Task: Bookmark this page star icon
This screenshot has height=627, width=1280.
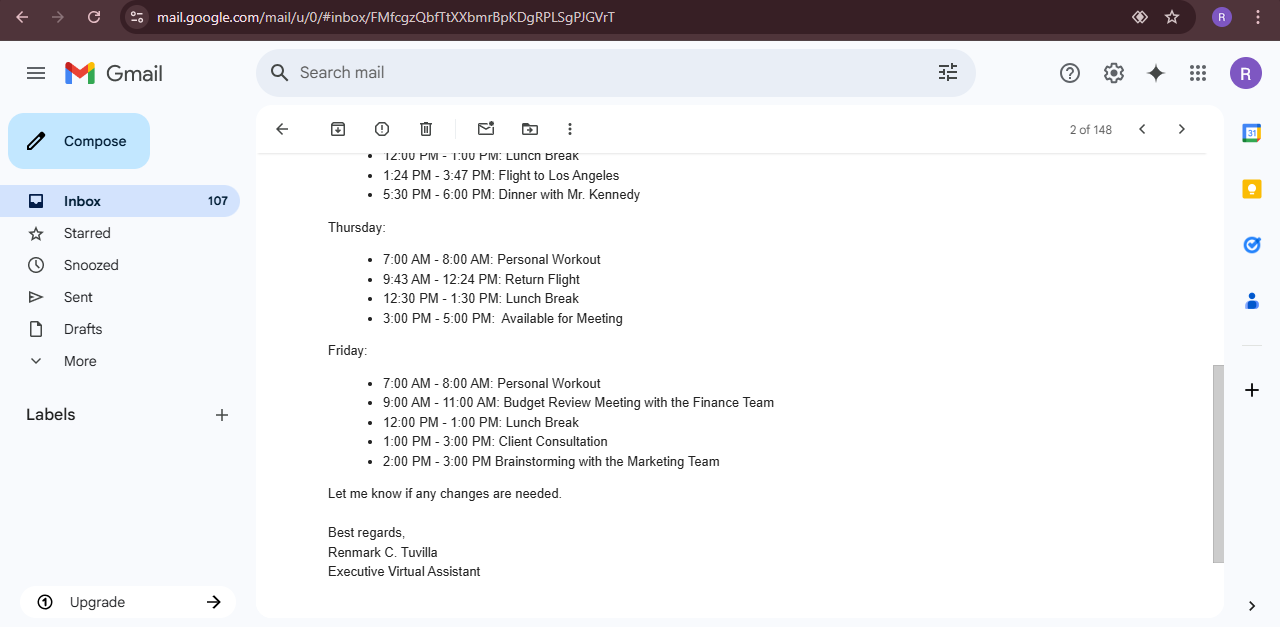Action: point(1172,17)
